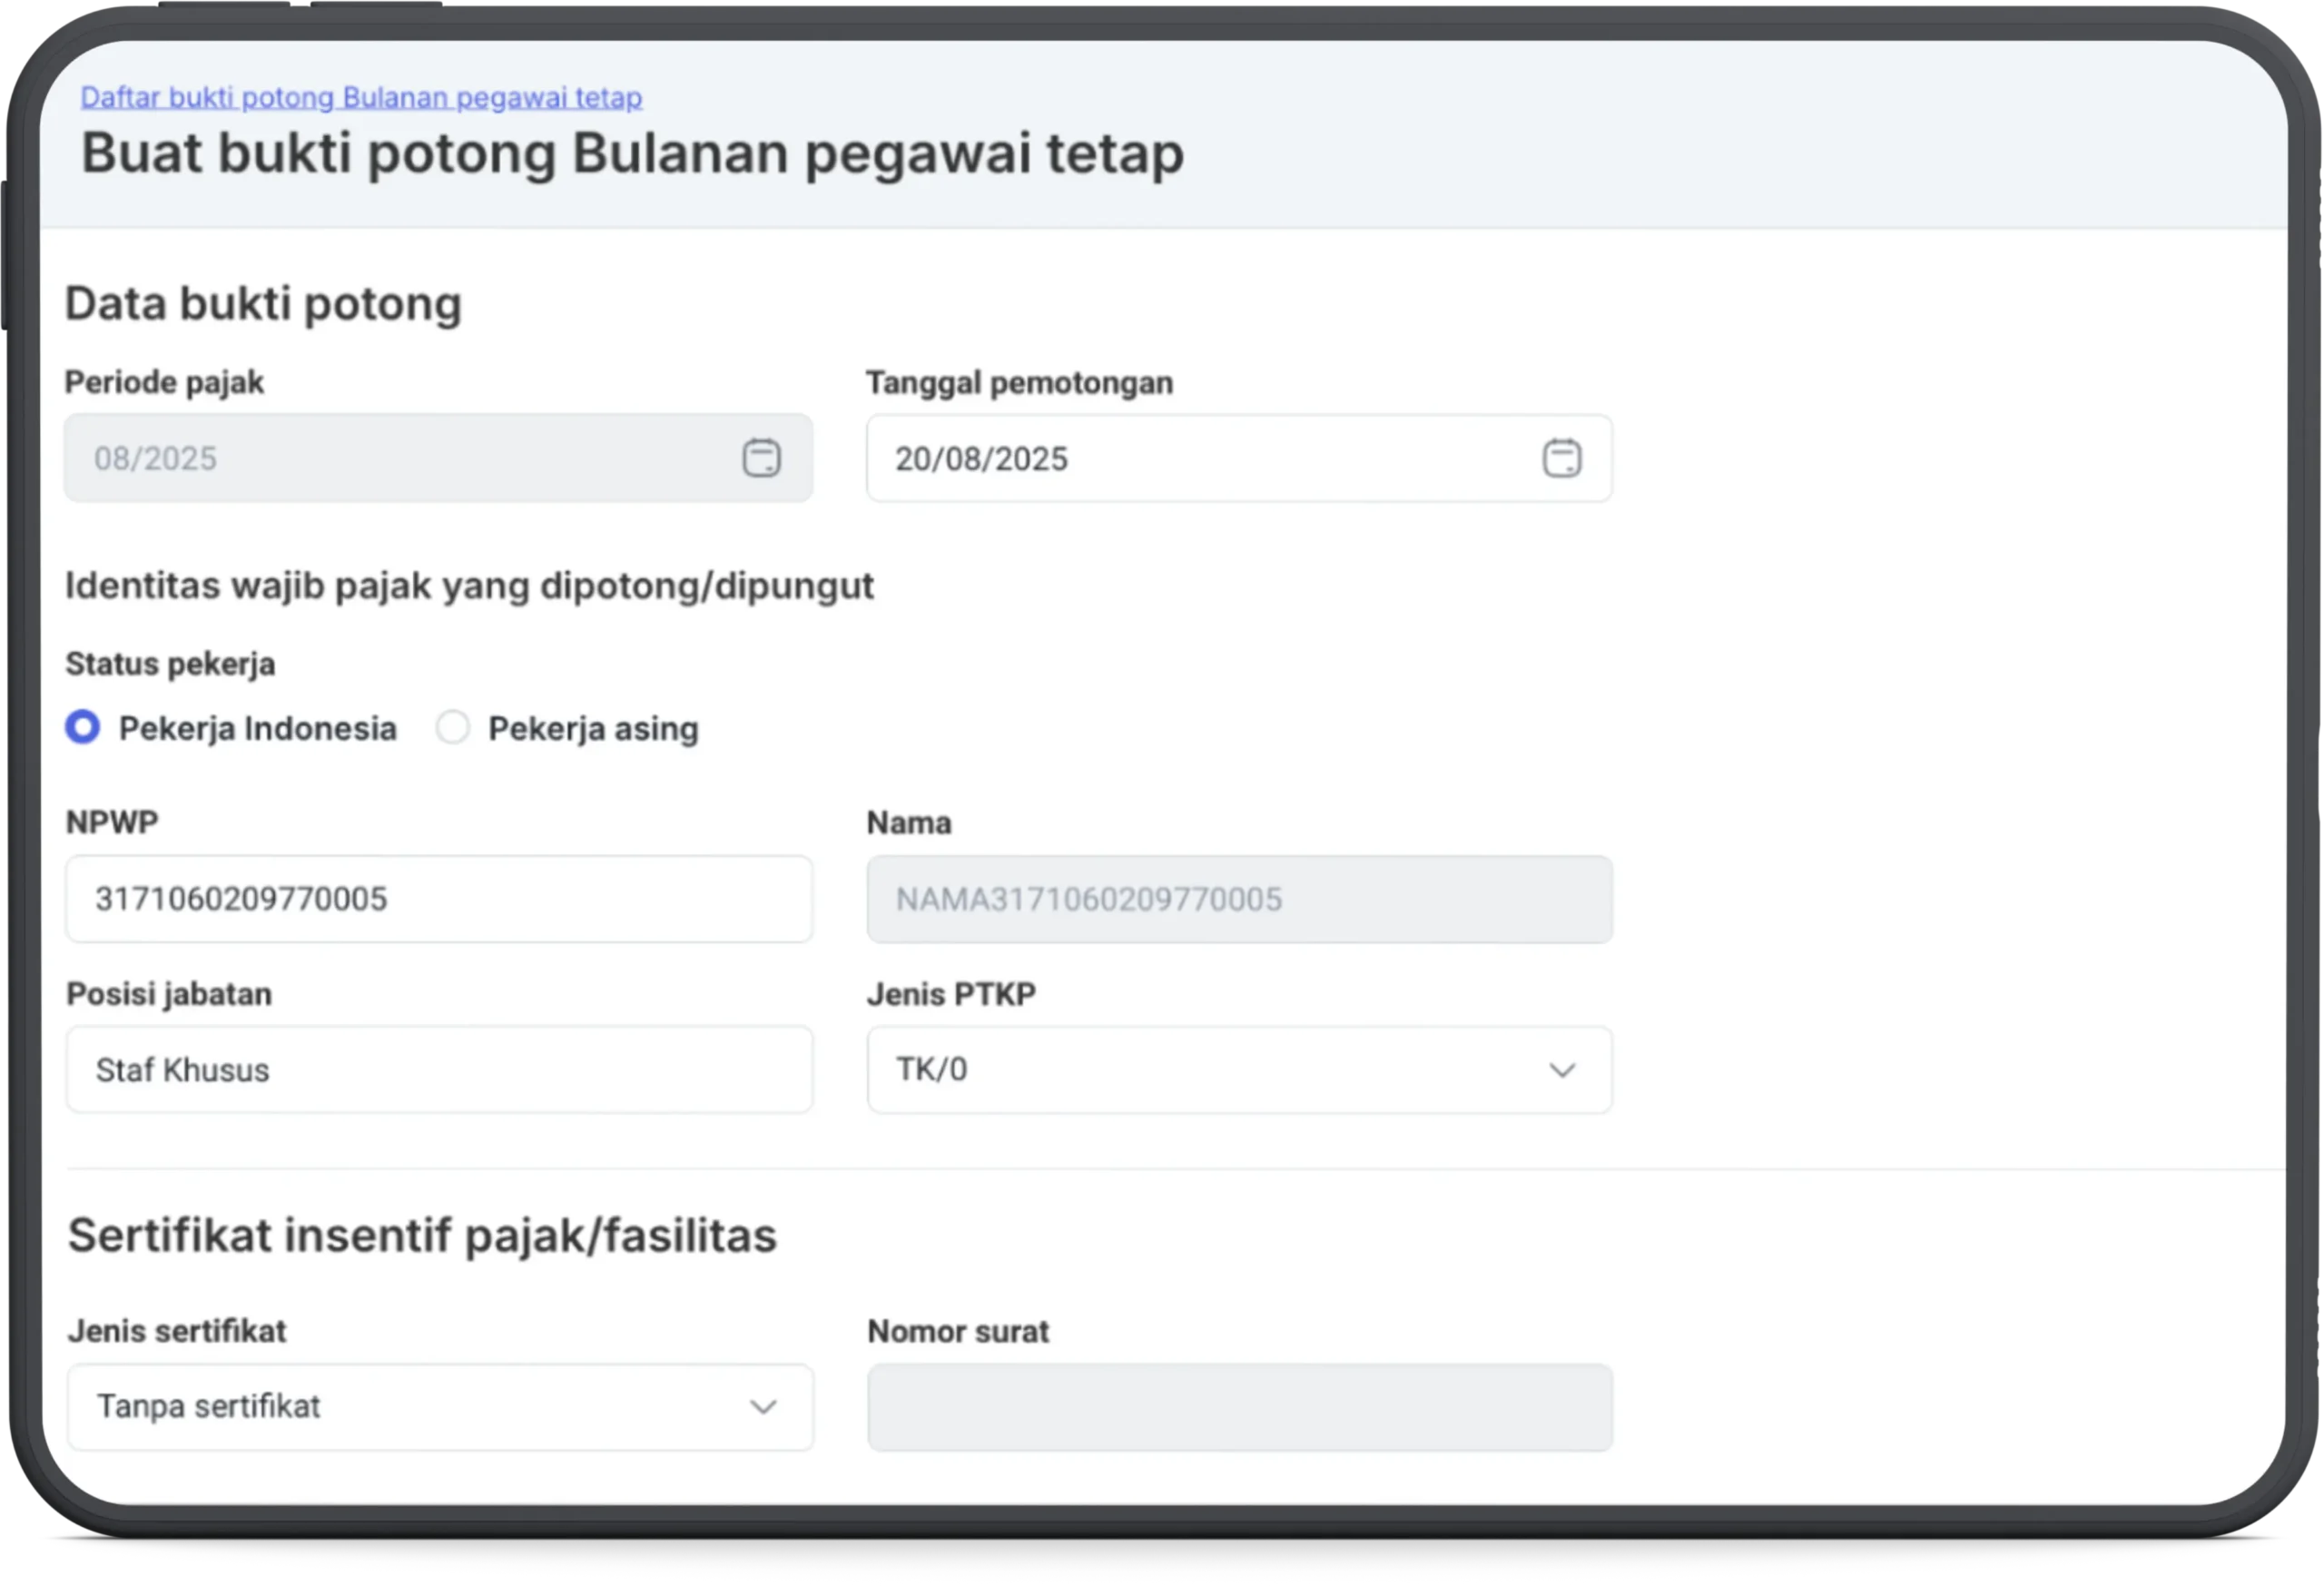Click the NPWP input field
The width and height of the screenshot is (2324, 1586).
coord(438,899)
